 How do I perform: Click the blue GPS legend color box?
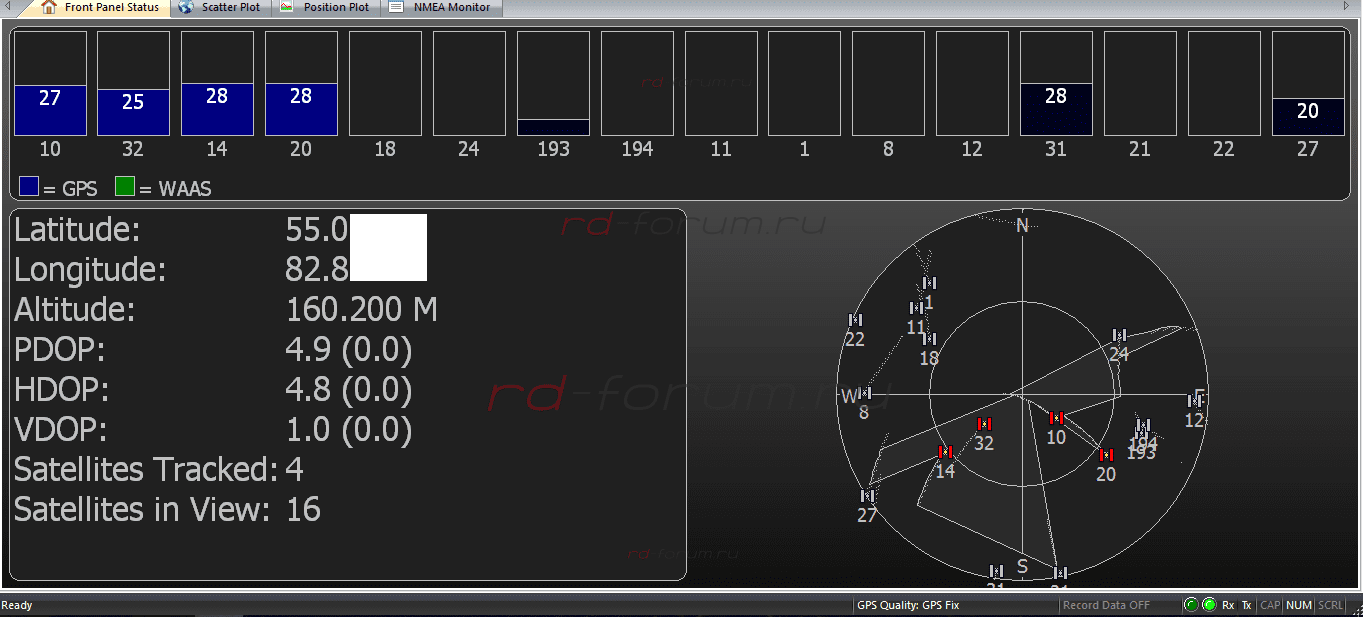click(29, 187)
